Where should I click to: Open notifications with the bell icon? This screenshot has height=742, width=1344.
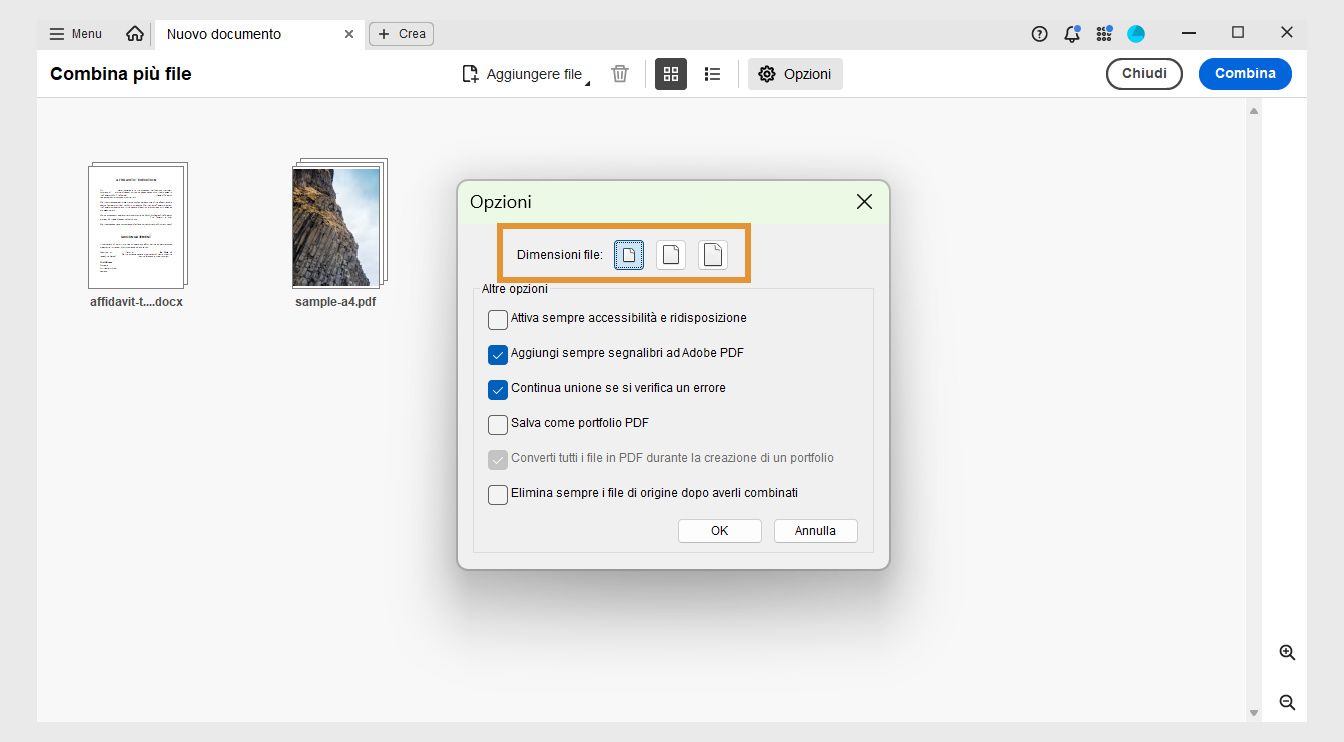pyautogui.click(x=1071, y=33)
